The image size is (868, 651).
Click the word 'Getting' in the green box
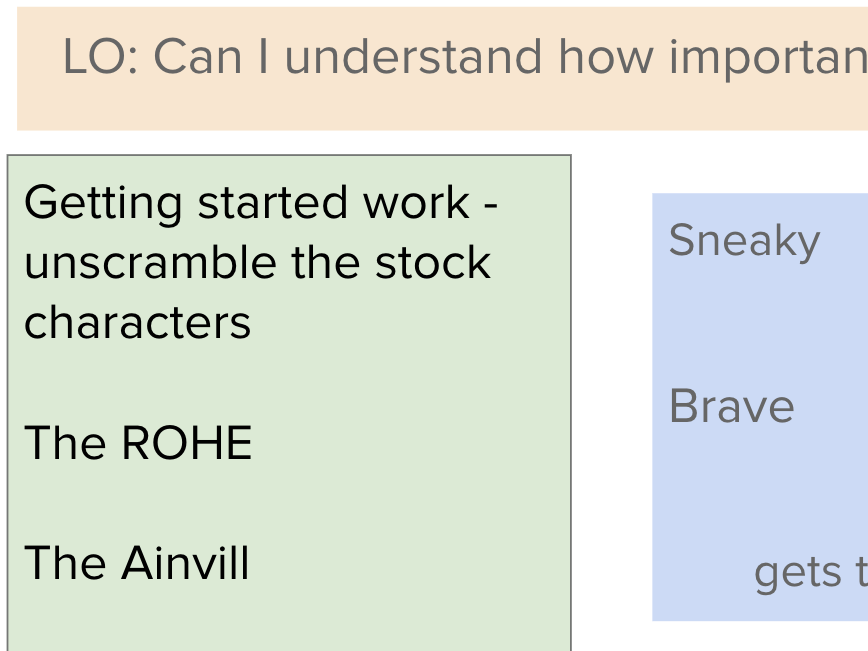103,204
